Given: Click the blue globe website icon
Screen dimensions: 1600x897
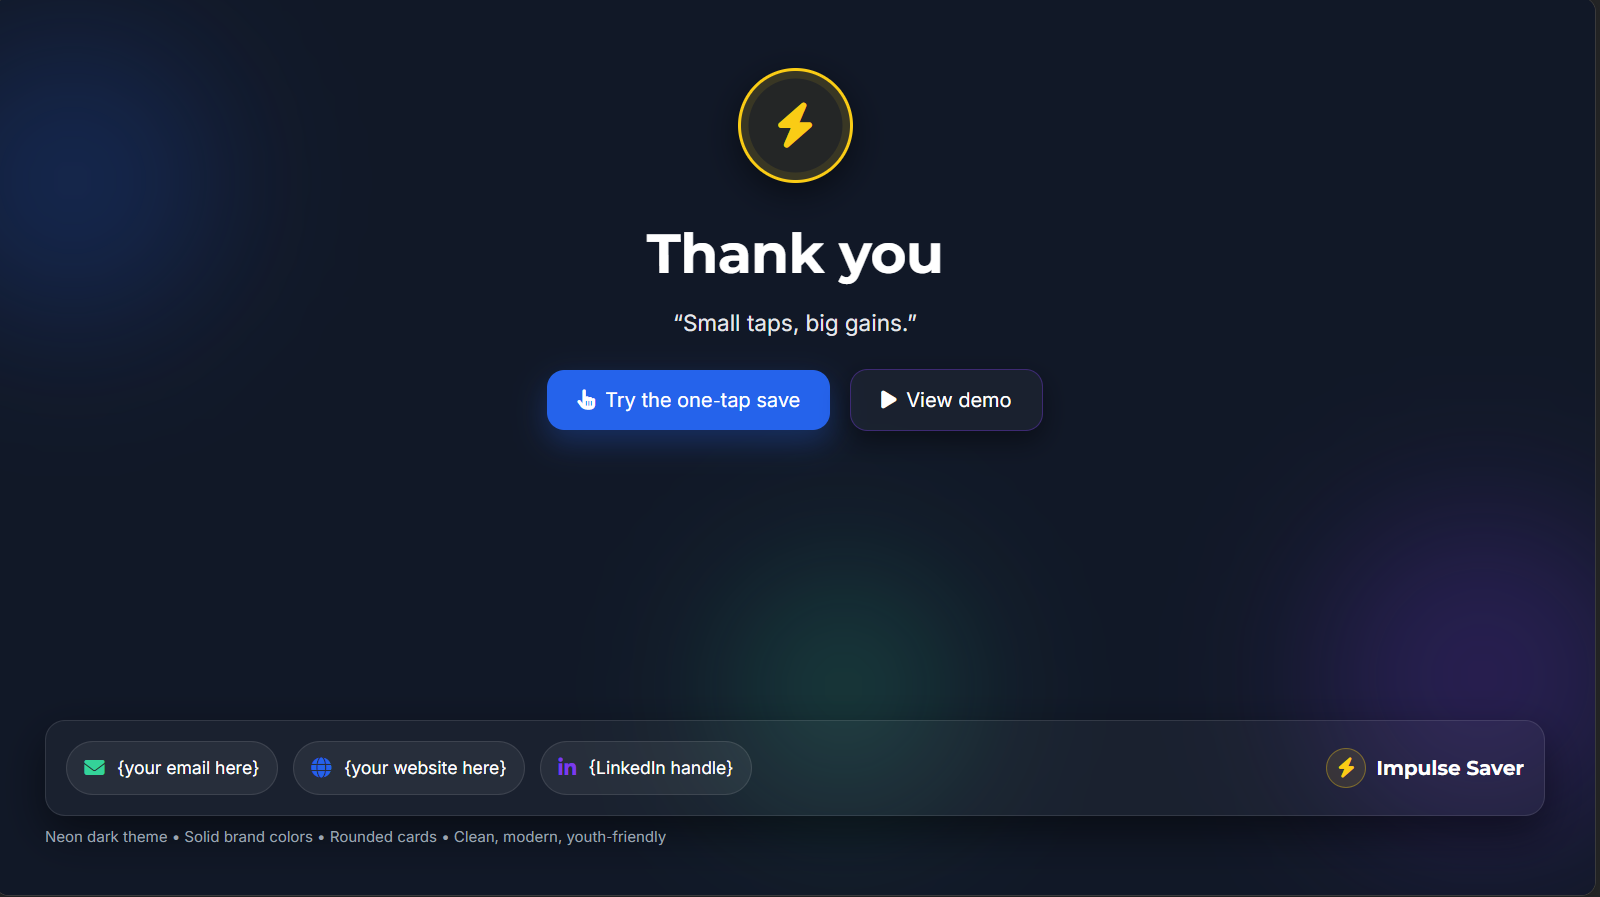Looking at the screenshot, I should (321, 768).
